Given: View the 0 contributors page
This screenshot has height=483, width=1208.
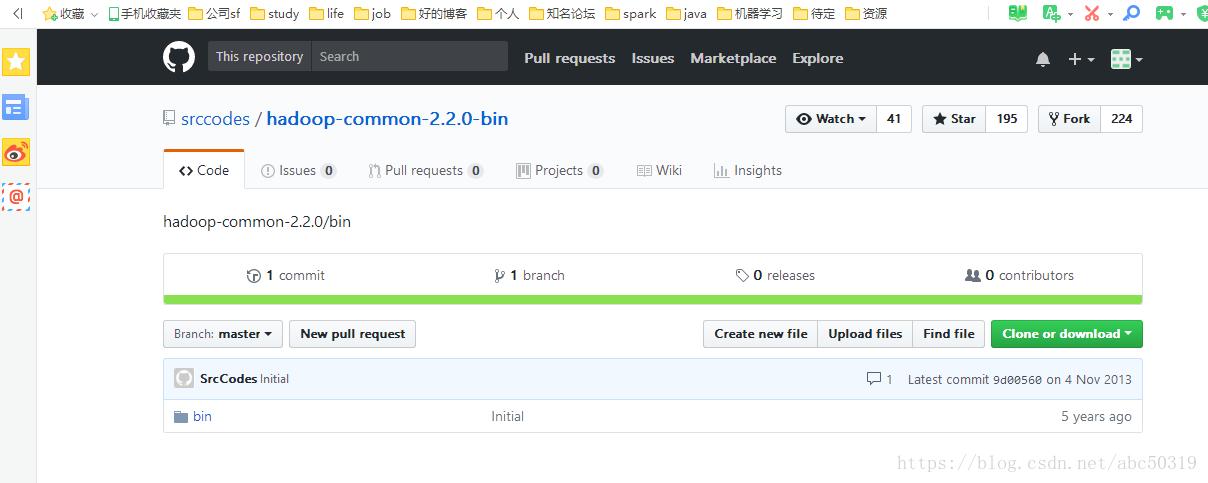Looking at the screenshot, I should [1019, 275].
